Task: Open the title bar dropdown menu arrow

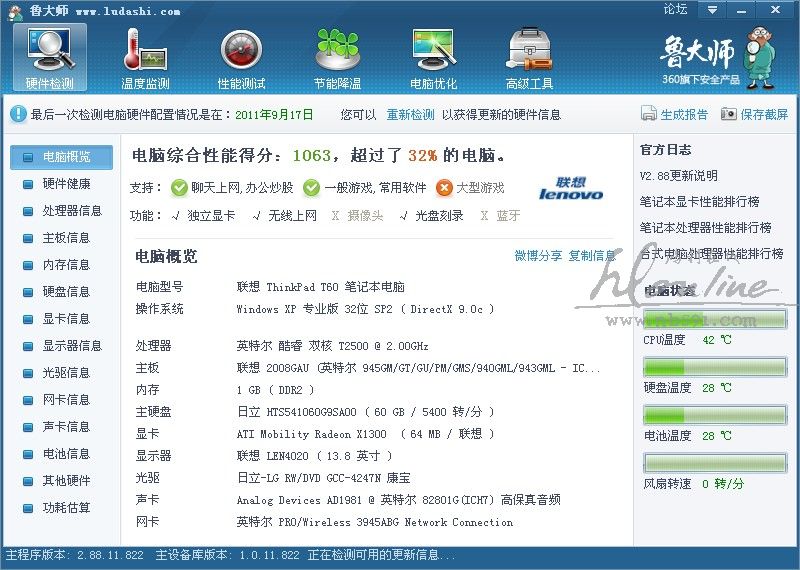Action: pos(712,10)
